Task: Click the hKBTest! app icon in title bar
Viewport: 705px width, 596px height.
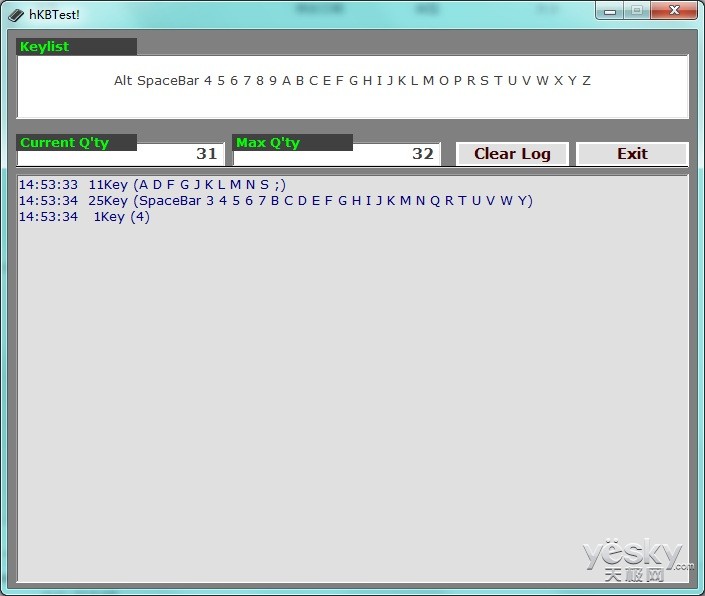Action: click(16, 15)
